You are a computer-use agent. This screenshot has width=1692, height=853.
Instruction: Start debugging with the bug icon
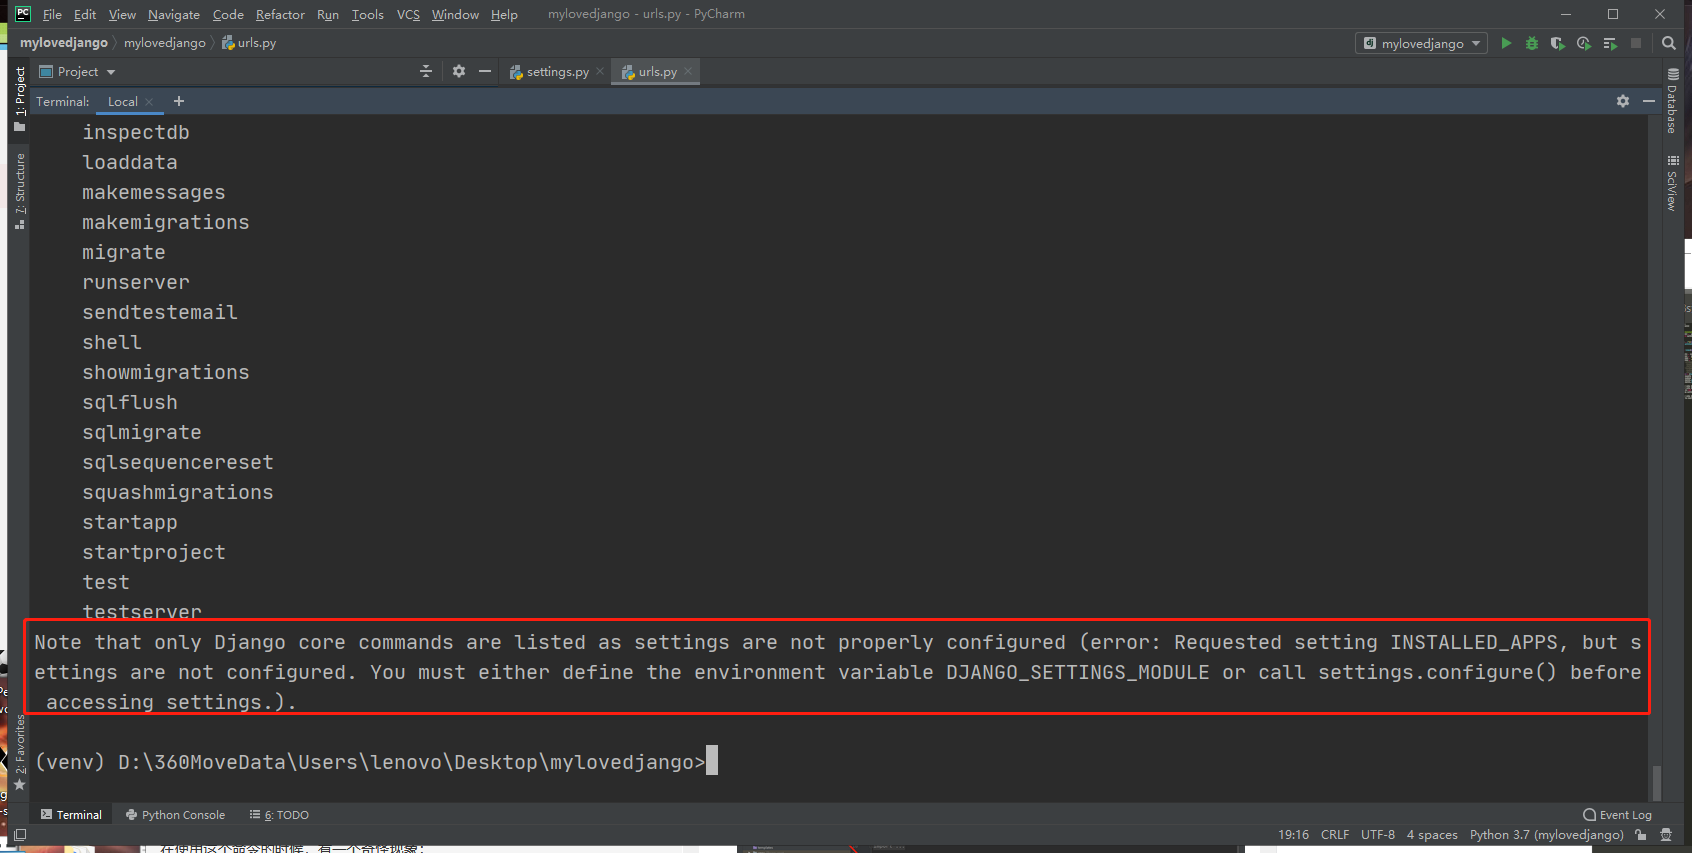[x=1532, y=43]
